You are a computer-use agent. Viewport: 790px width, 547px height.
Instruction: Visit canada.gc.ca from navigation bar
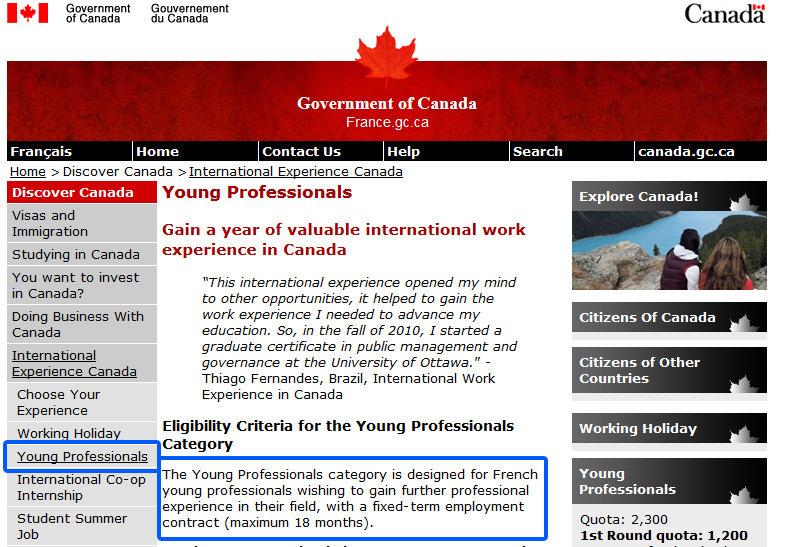(x=686, y=152)
